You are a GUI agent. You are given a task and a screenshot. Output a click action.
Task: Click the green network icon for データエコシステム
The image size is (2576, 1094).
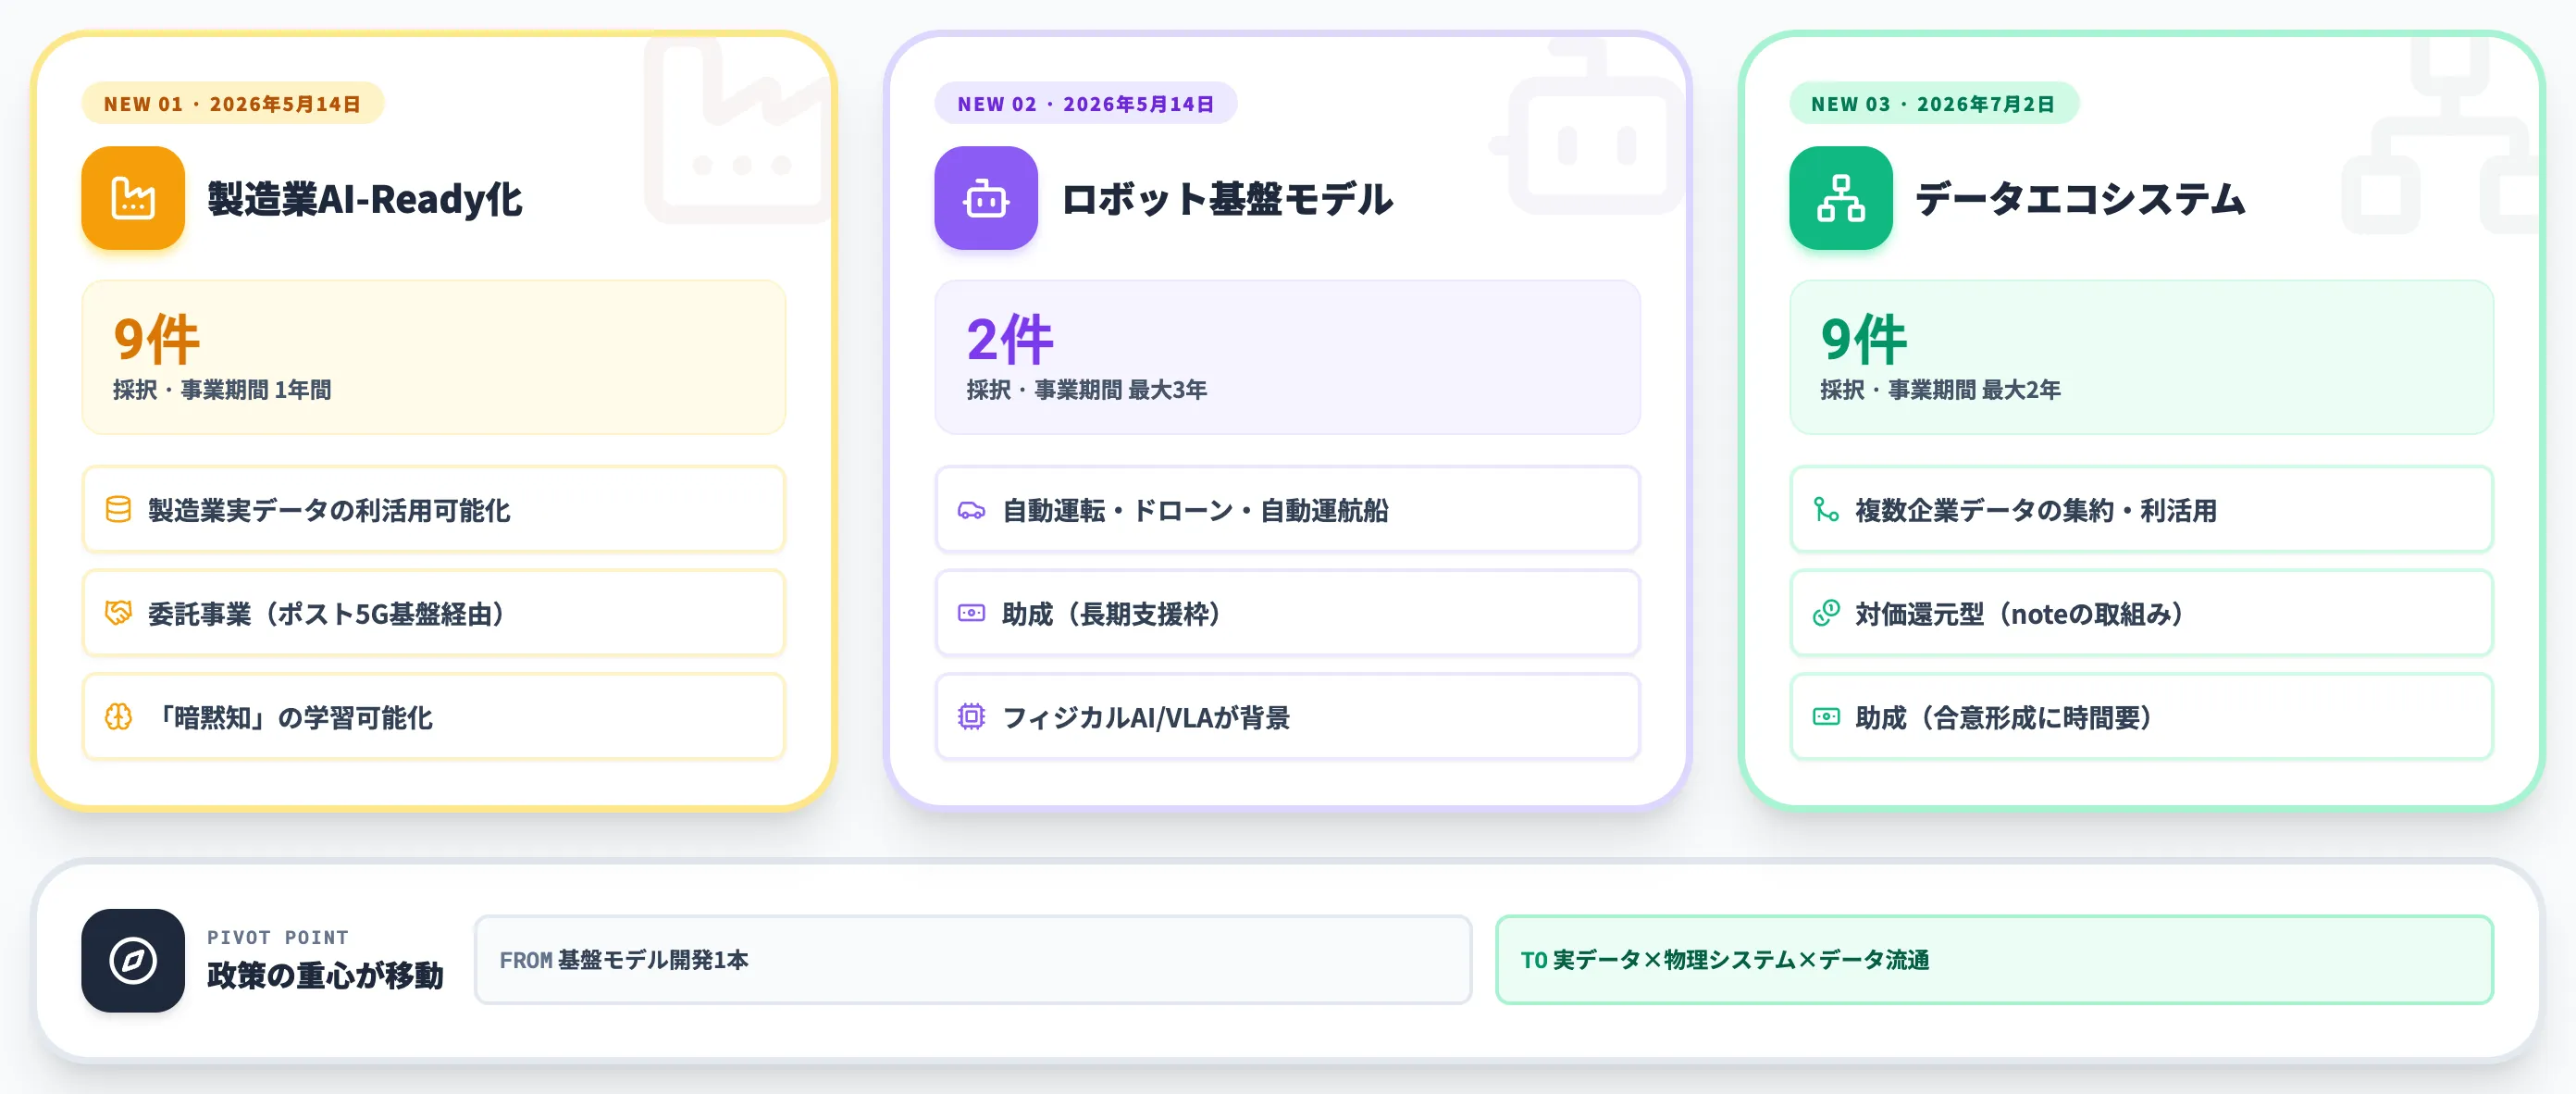click(x=1841, y=198)
